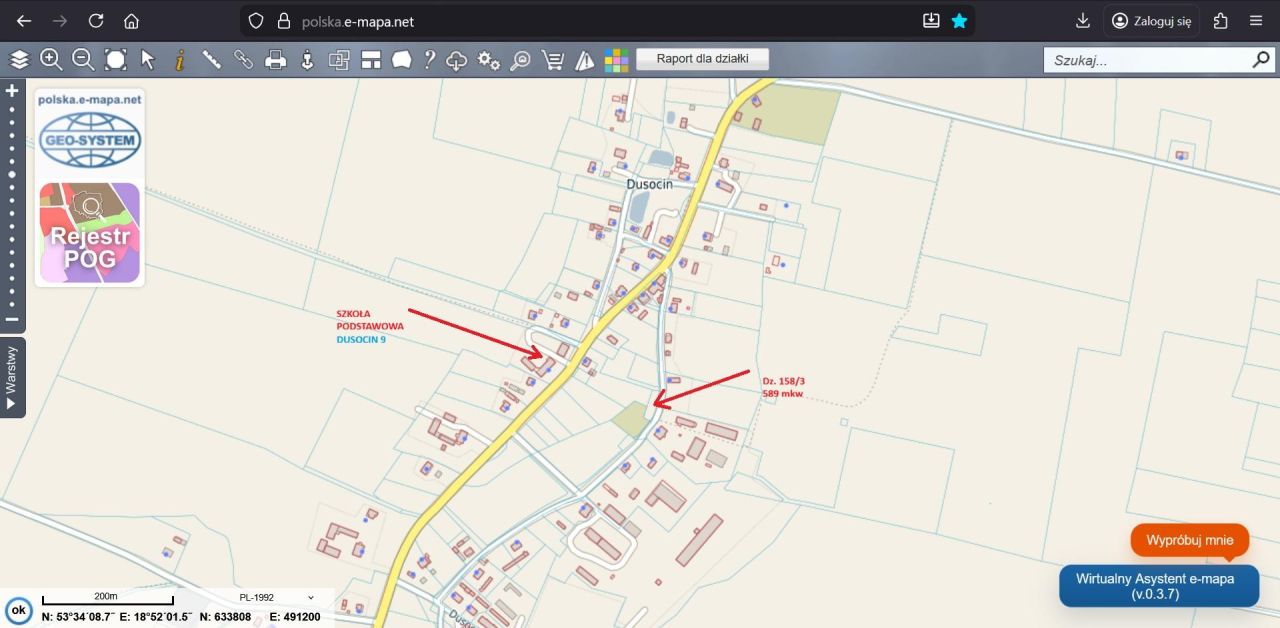Open the map layers stack icon
The height and width of the screenshot is (628, 1280).
pyautogui.click(x=19, y=60)
